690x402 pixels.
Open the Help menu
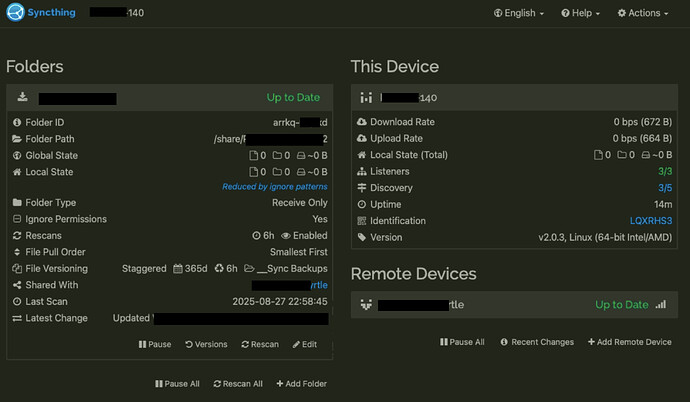tap(580, 13)
